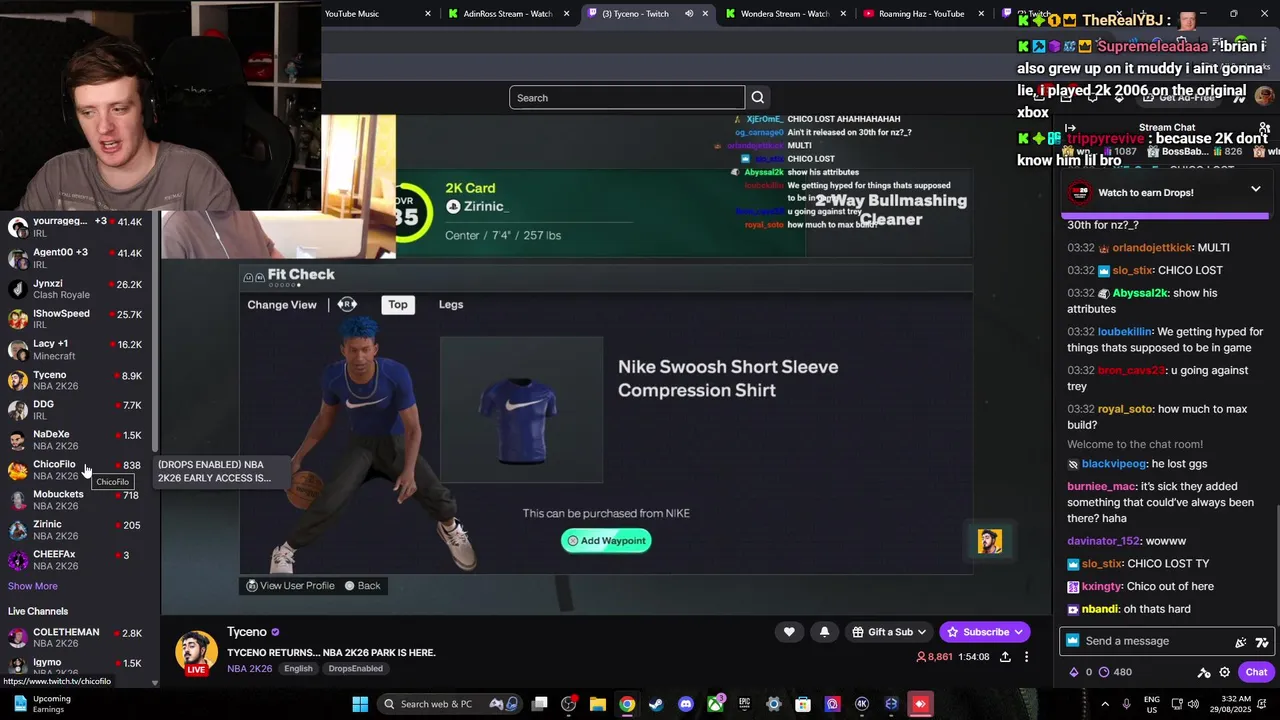Open Jynxzi channel in sidebar
The image size is (1280, 720).
[x=75, y=289]
